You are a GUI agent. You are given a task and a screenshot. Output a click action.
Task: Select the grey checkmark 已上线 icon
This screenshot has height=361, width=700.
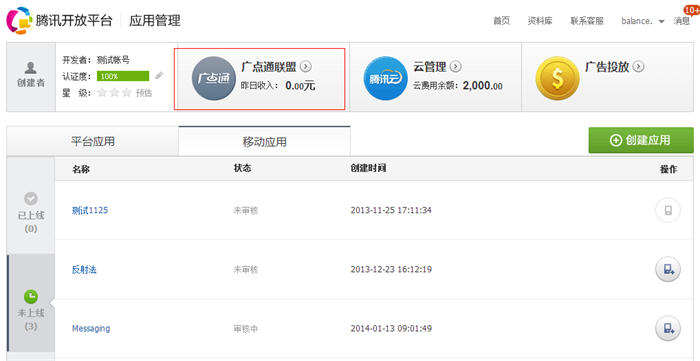pos(31,198)
